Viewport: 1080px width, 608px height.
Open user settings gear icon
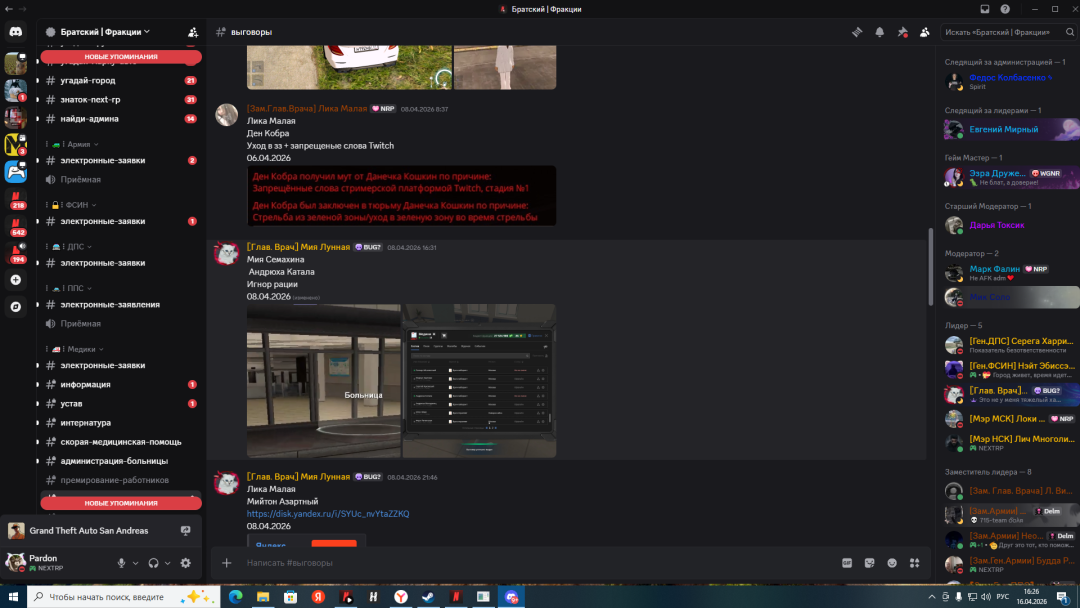pos(185,563)
